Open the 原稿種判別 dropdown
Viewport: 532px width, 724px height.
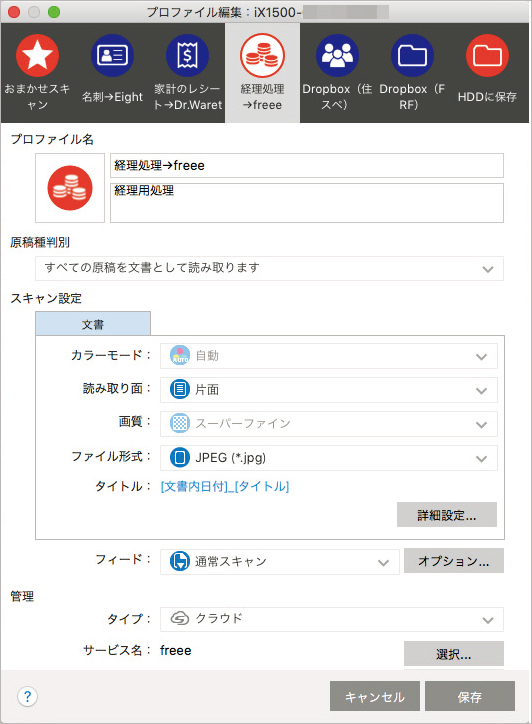pyautogui.click(x=269, y=268)
